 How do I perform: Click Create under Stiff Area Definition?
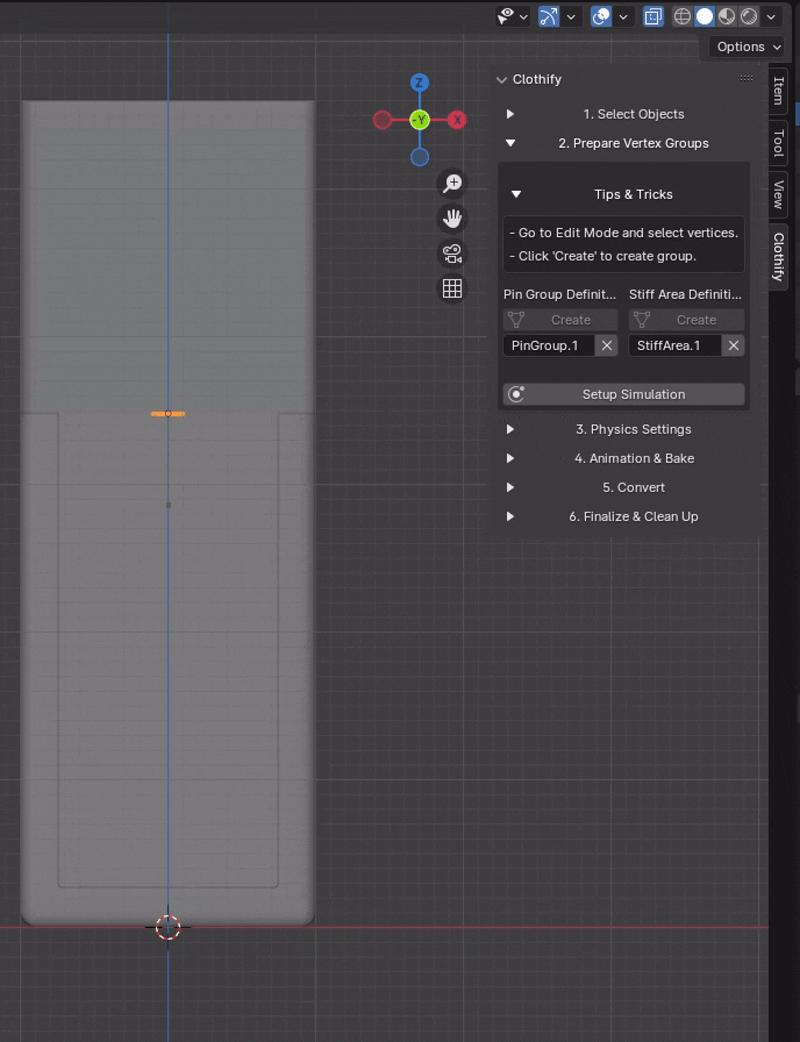(686, 320)
